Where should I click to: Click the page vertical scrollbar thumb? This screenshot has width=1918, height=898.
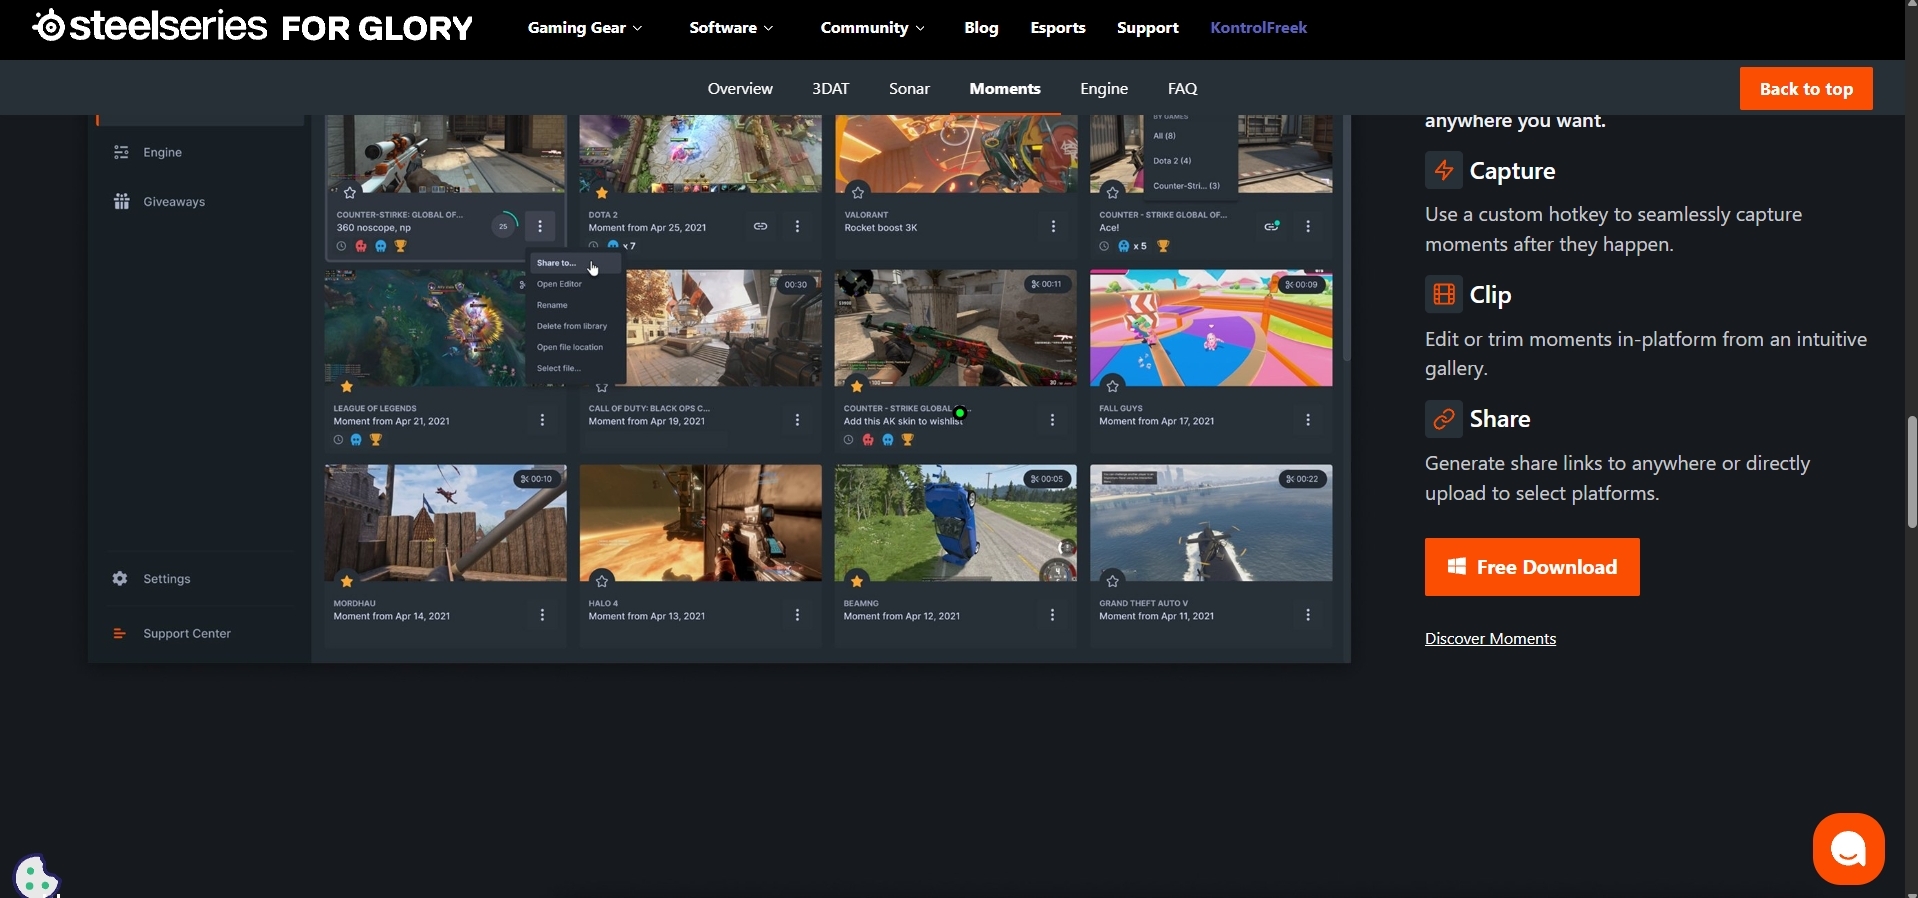click(x=1911, y=472)
